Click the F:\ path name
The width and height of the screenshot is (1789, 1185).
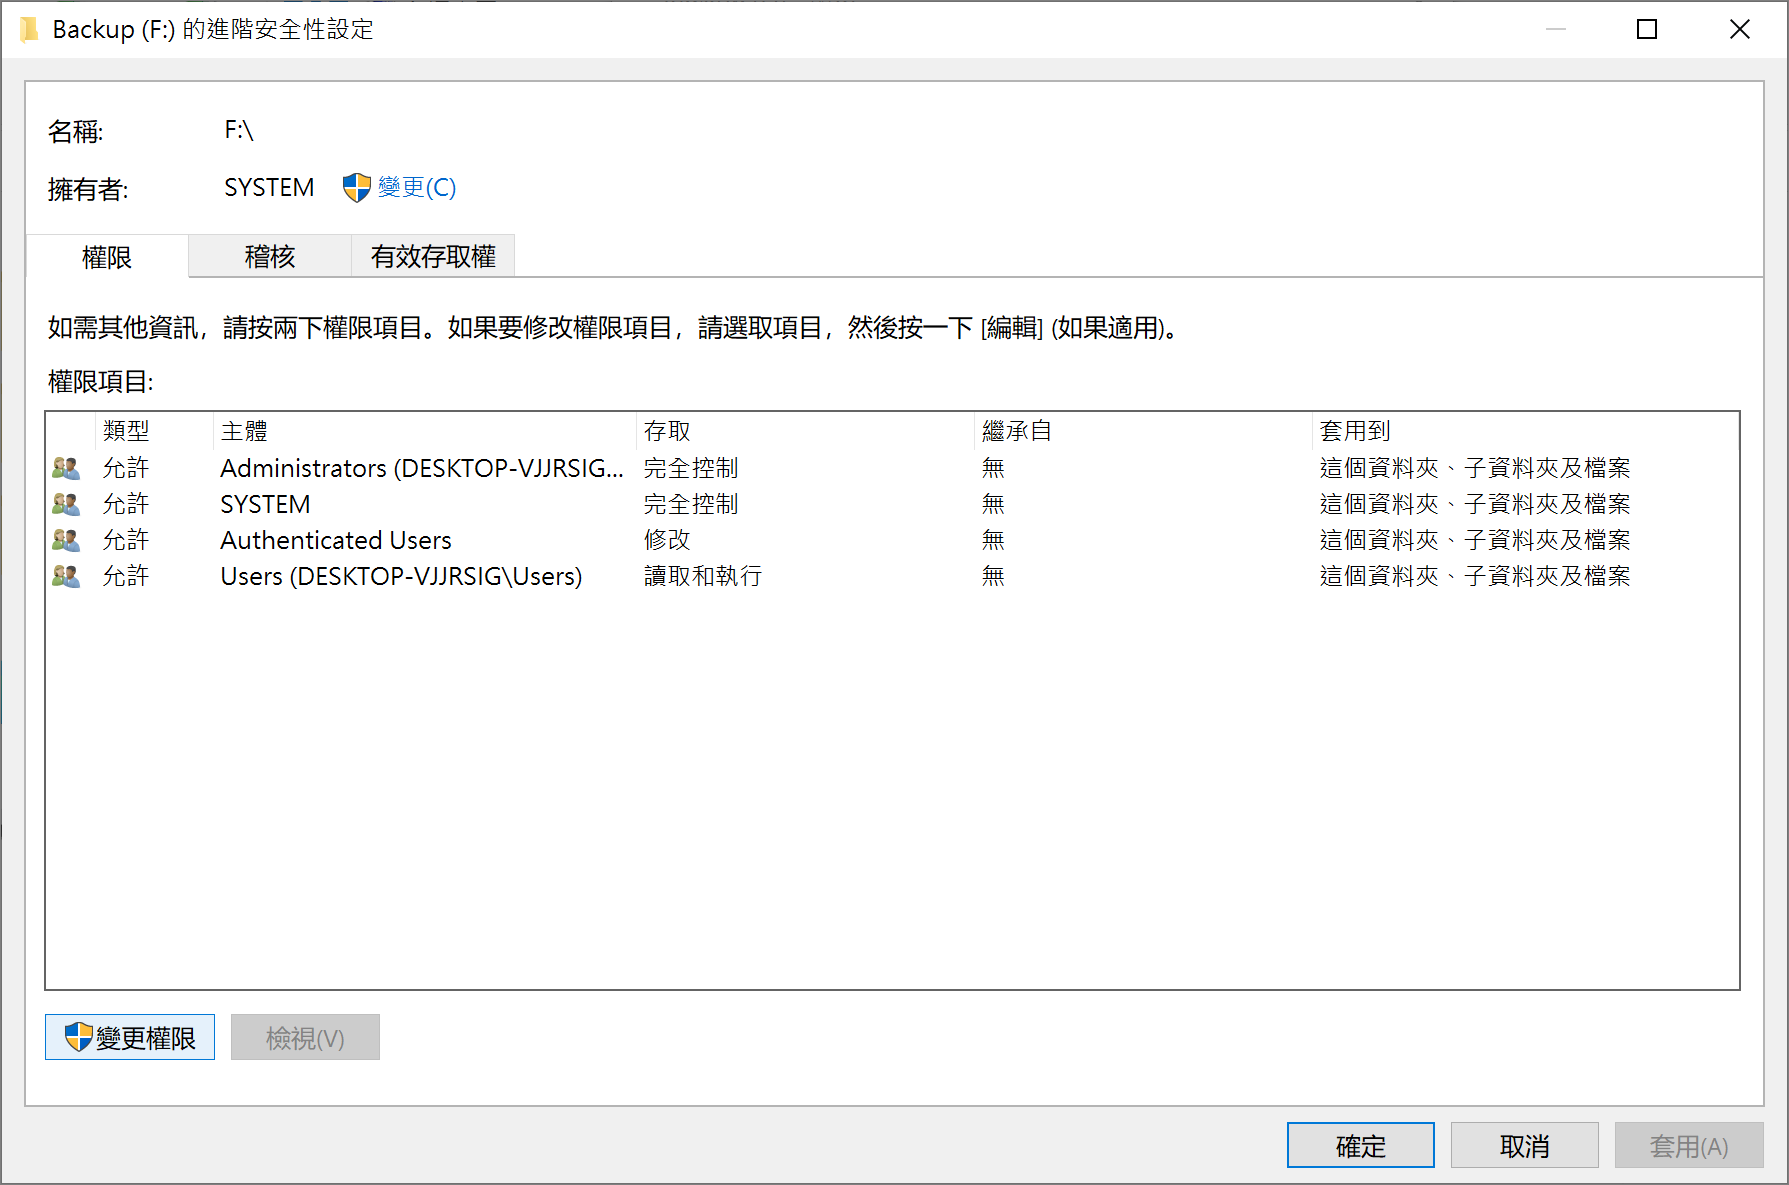tap(239, 130)
